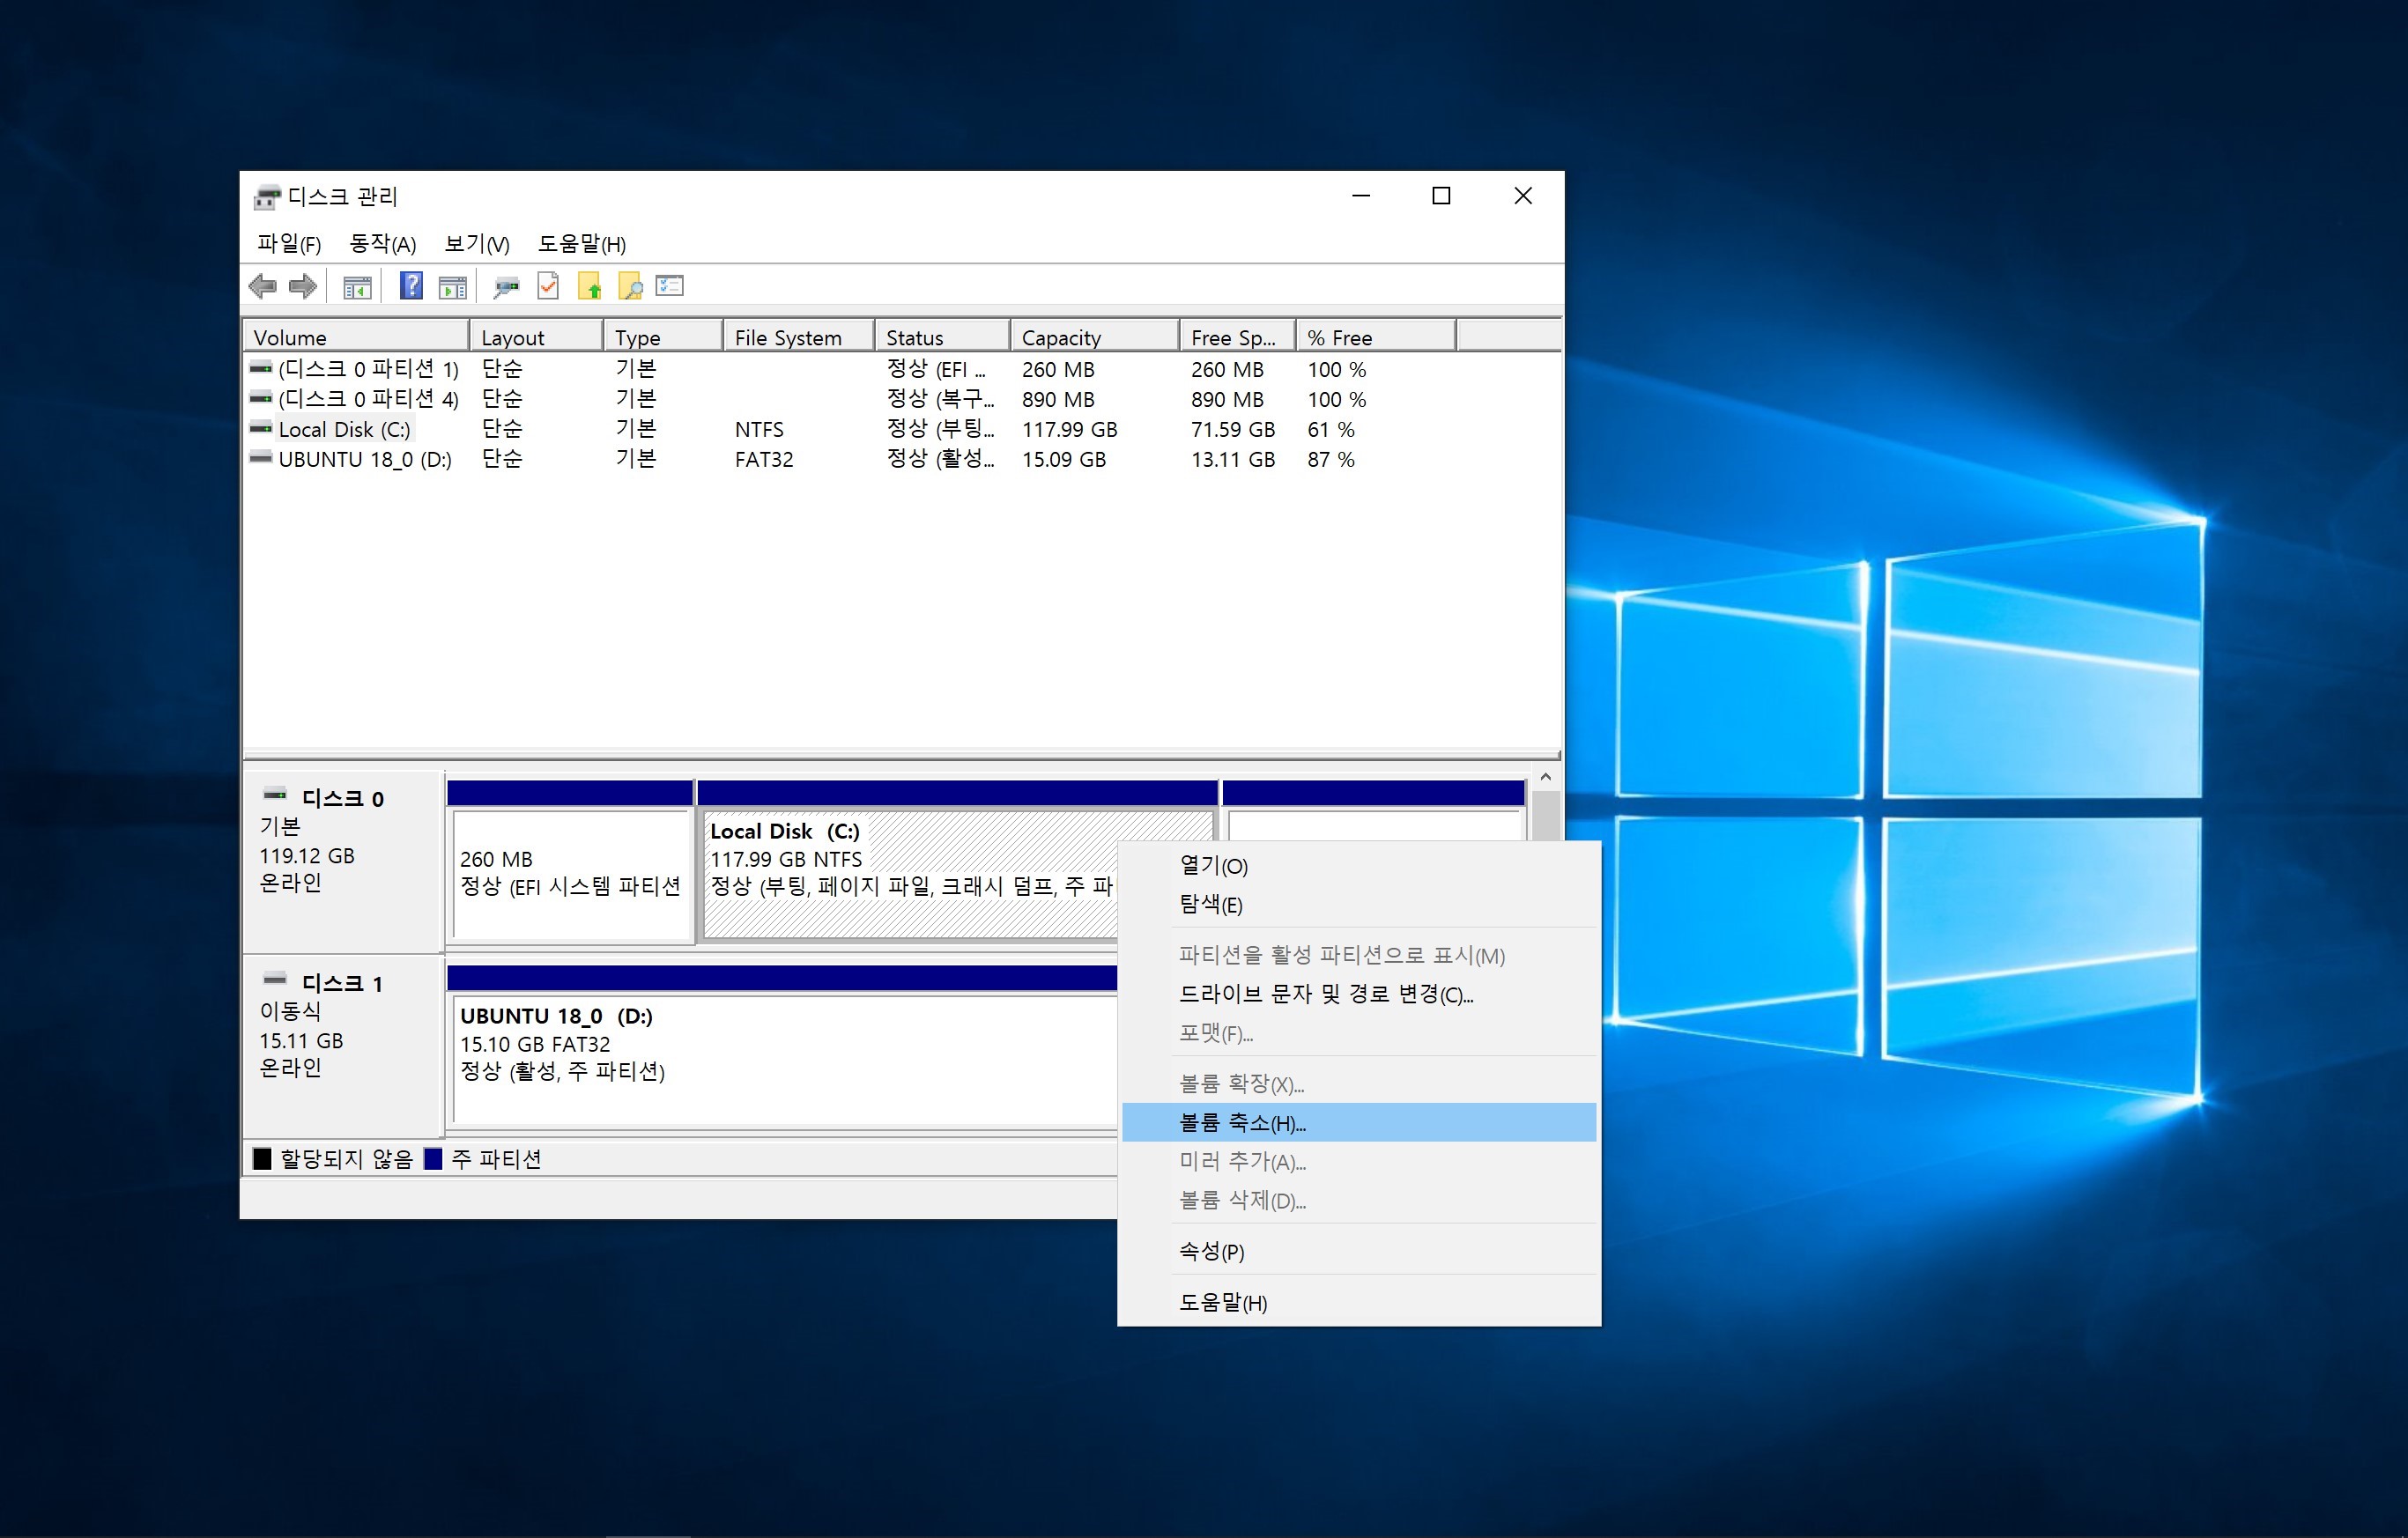Toggle the action pane toolbar icon
2408x1538 pixels.
coord(453,288)
